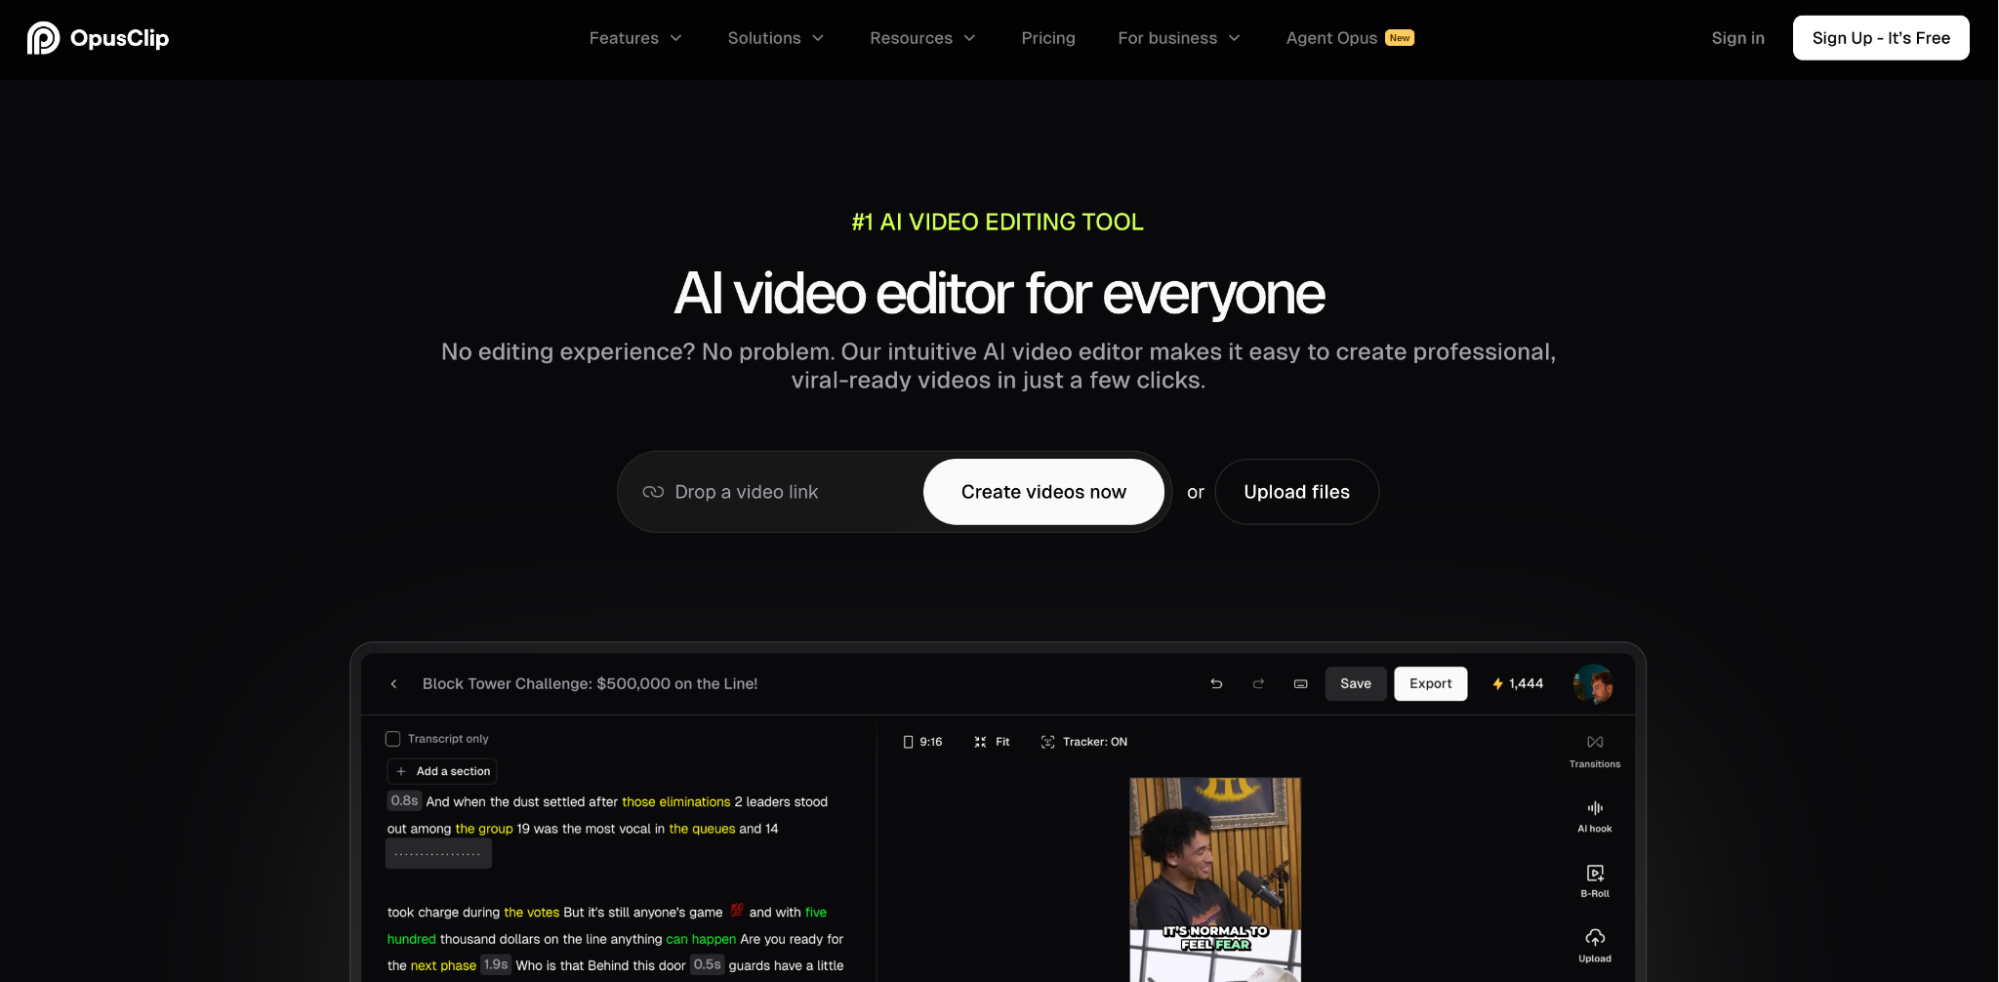
Task: Click the redo icon in editor
Action: tap(1258, 684)
